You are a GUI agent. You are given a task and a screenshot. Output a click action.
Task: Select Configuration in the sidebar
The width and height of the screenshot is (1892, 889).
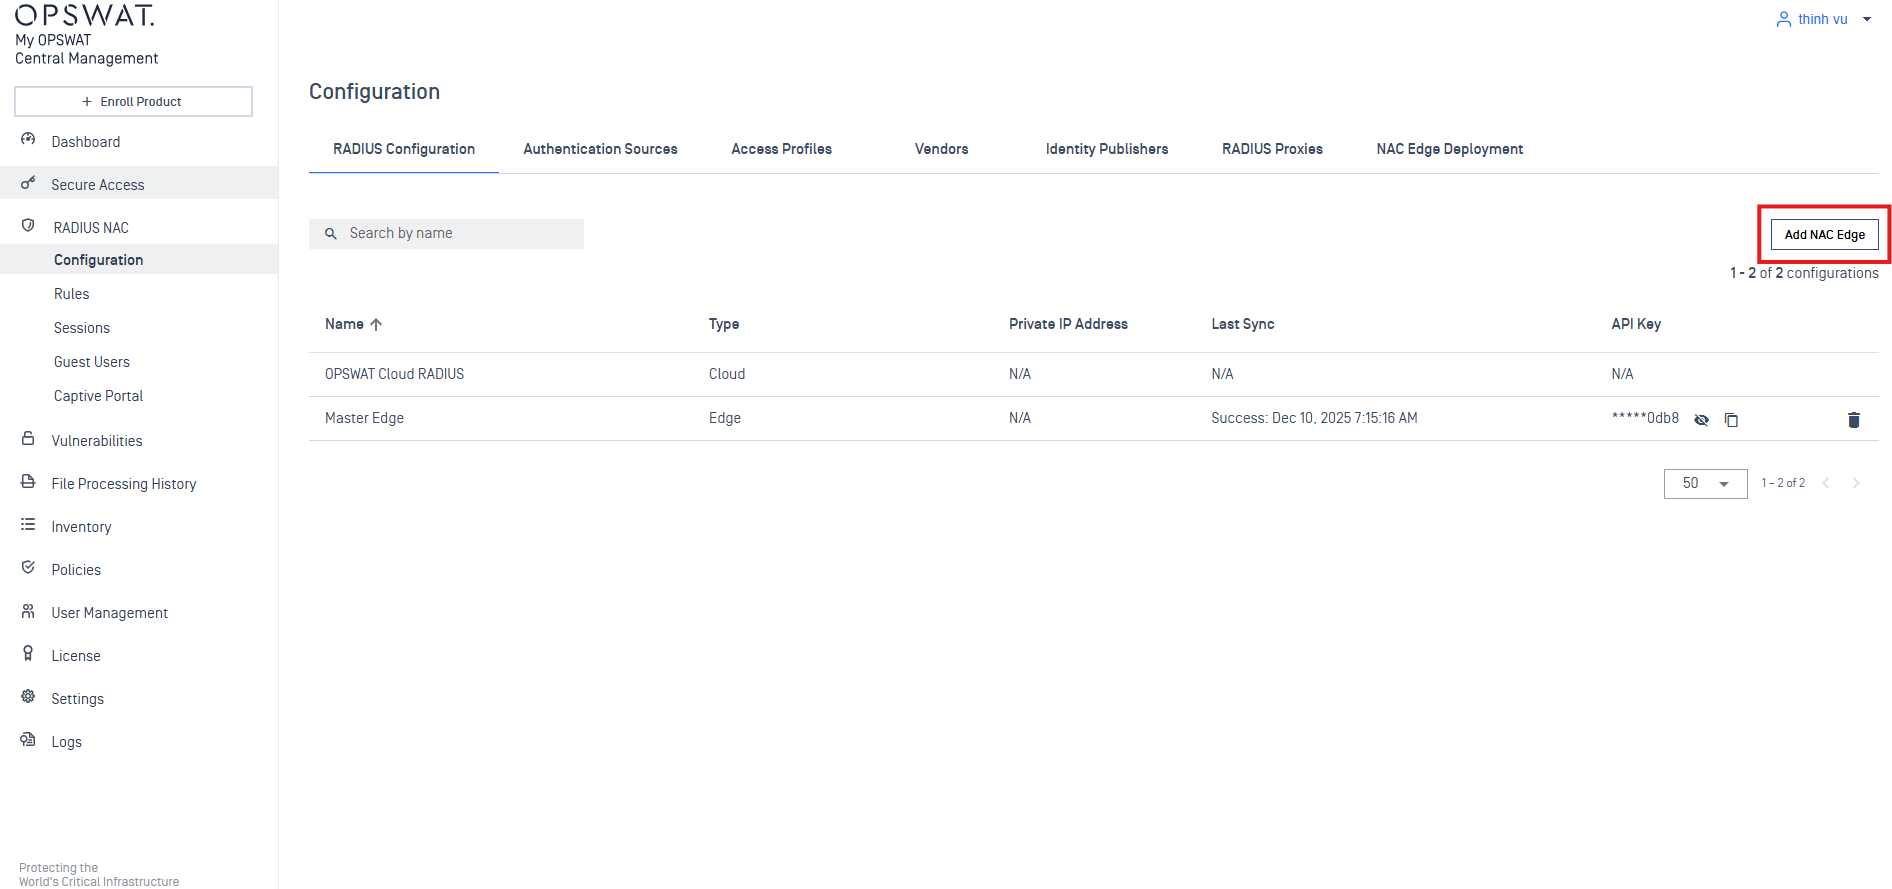(139, 260)
